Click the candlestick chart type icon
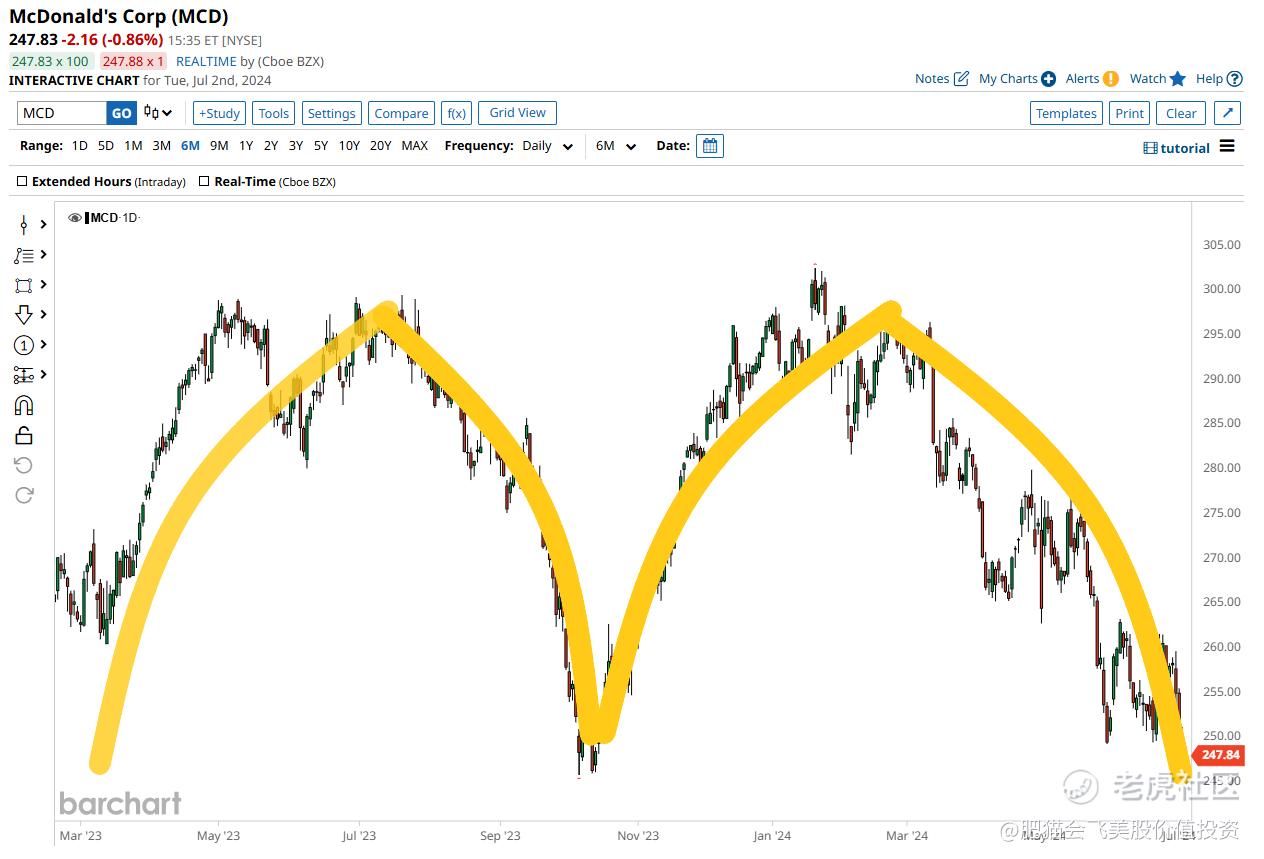 (150, 113)
